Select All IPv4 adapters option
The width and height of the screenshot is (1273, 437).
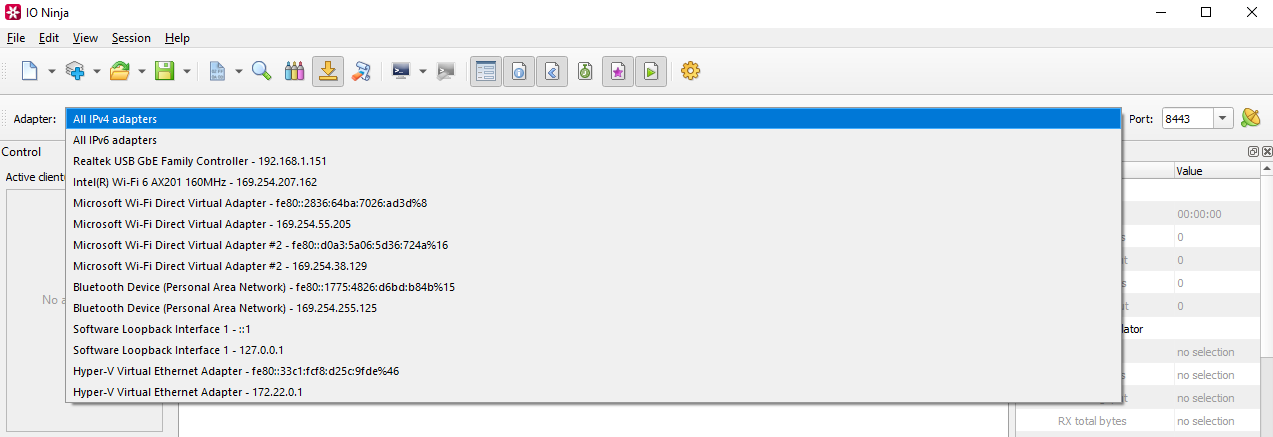[x=593, y=119]
